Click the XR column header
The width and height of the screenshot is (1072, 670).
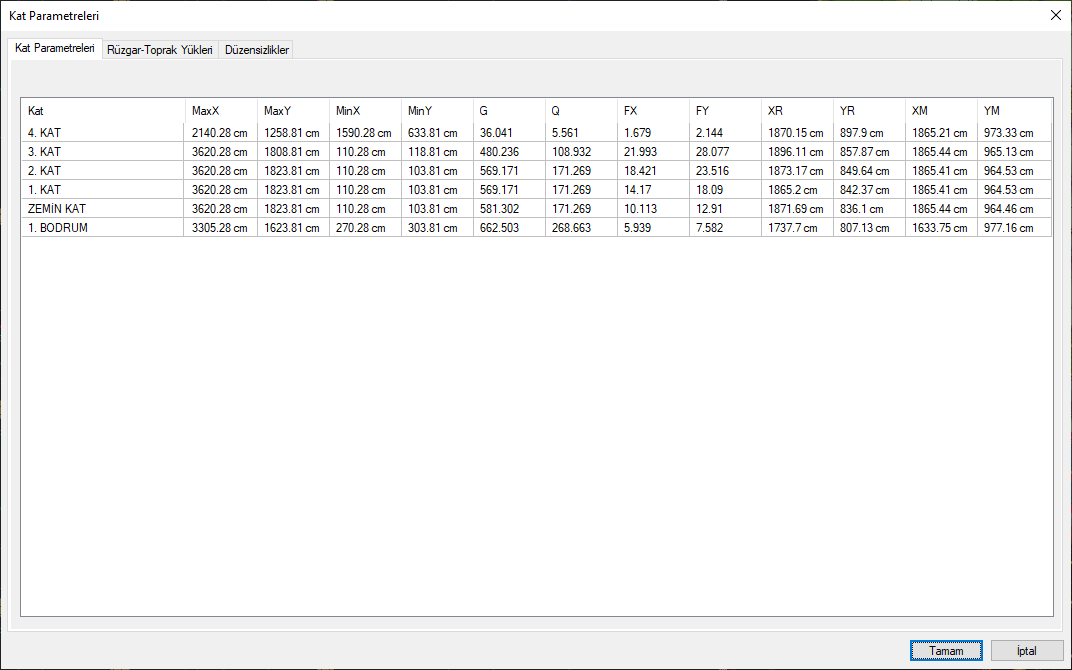[775, 111]
